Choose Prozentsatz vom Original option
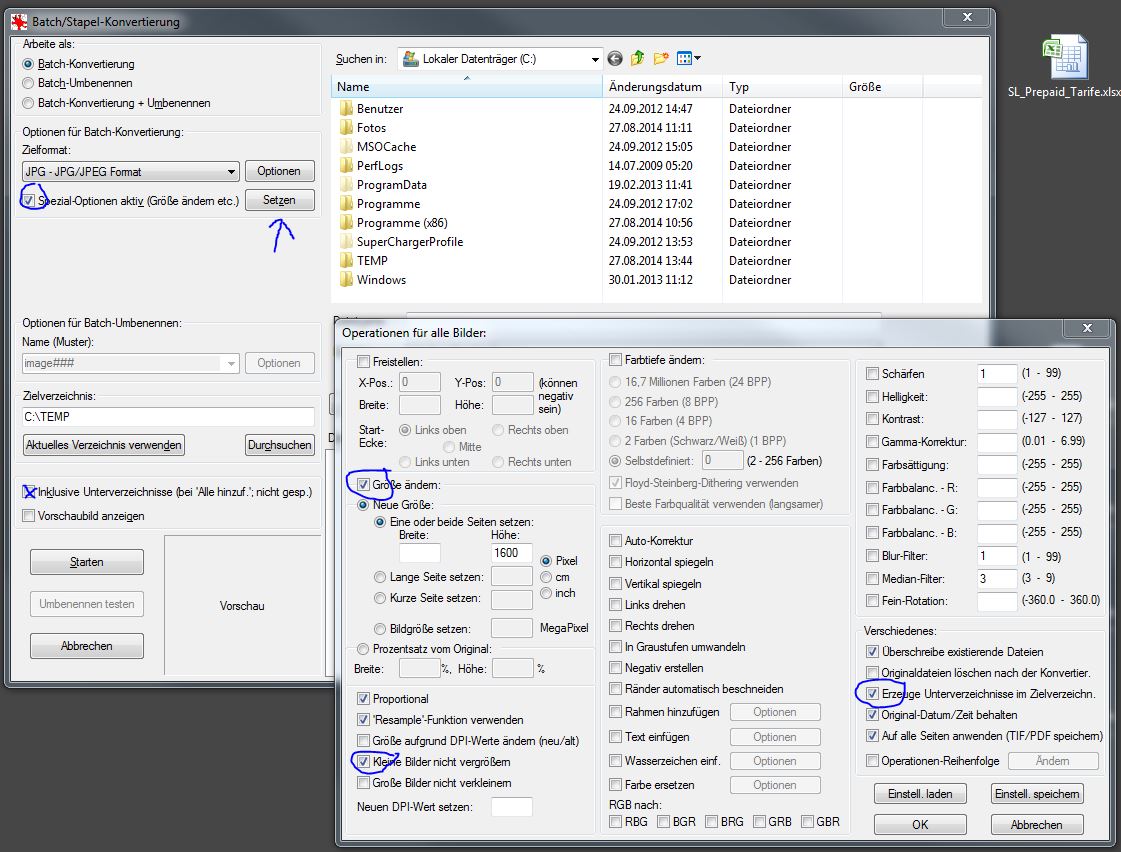 (363, 649)
